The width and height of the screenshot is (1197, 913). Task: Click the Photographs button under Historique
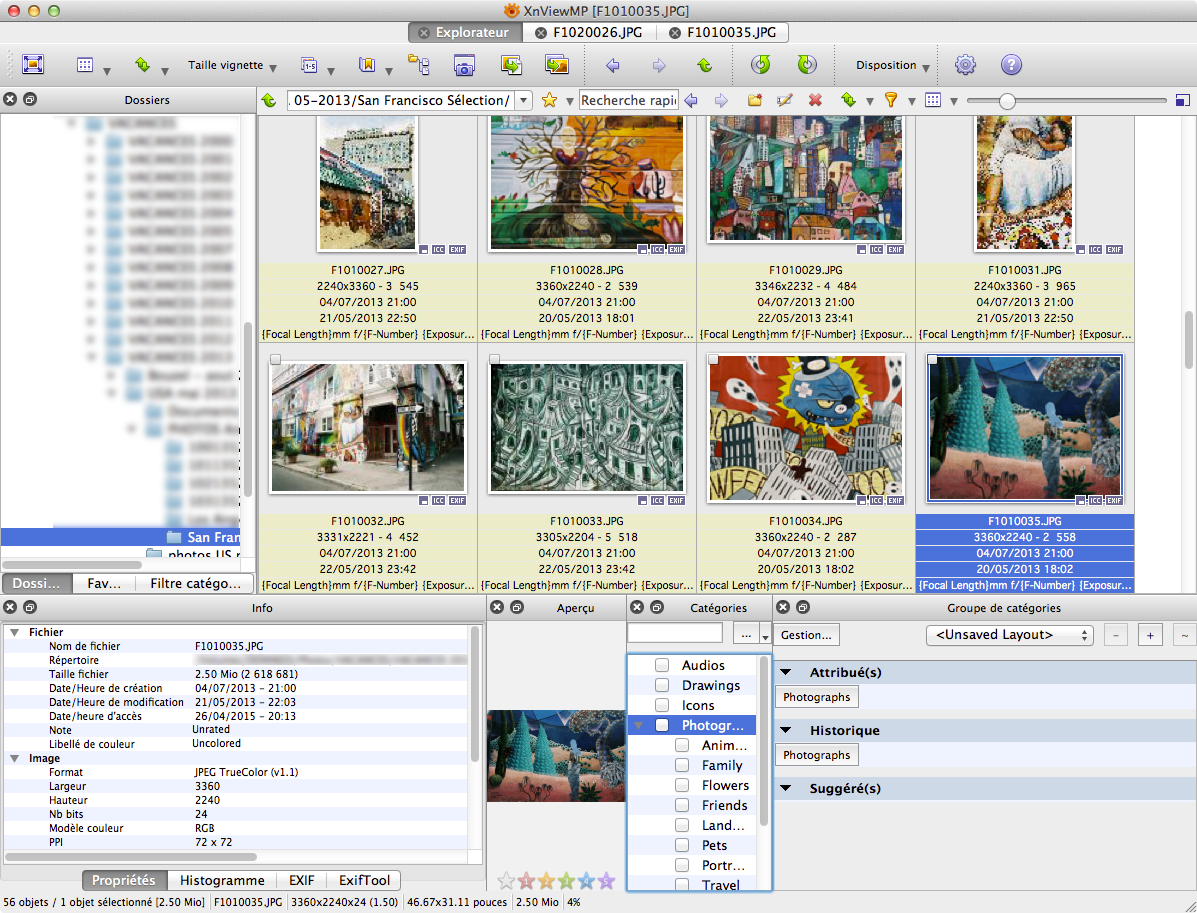(816, 755)
